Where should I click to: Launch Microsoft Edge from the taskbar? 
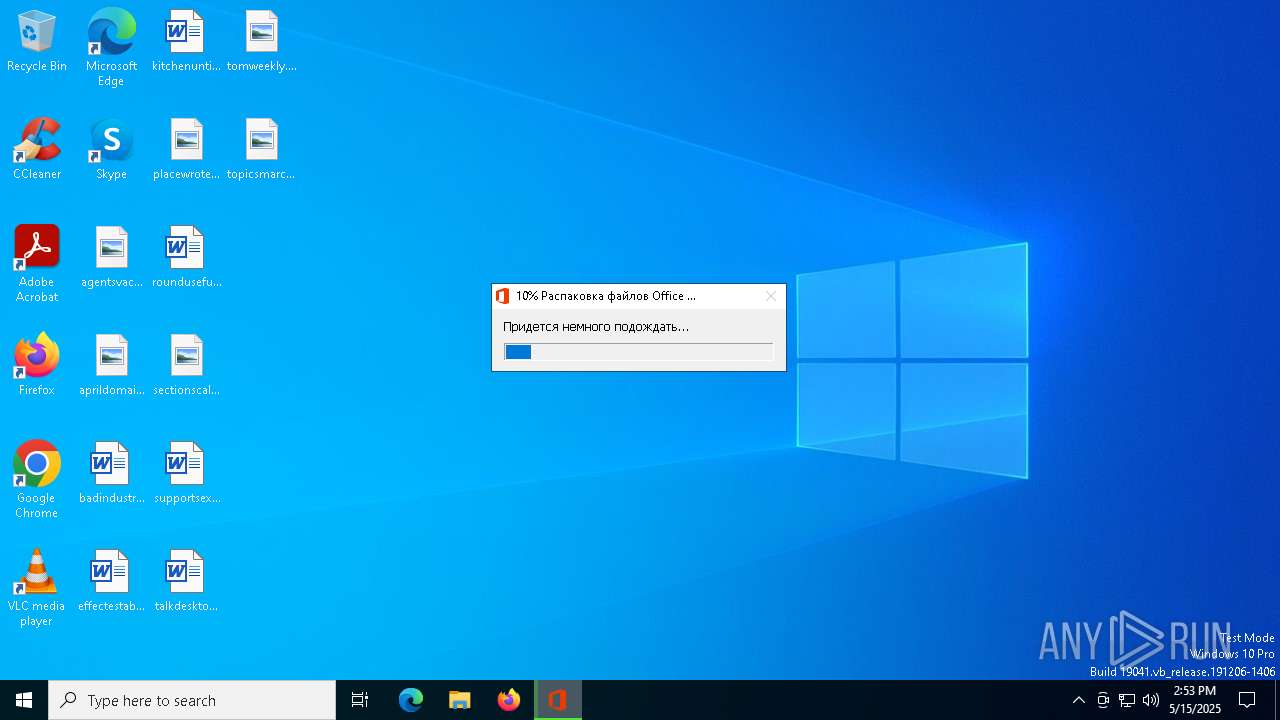[411, 700]
